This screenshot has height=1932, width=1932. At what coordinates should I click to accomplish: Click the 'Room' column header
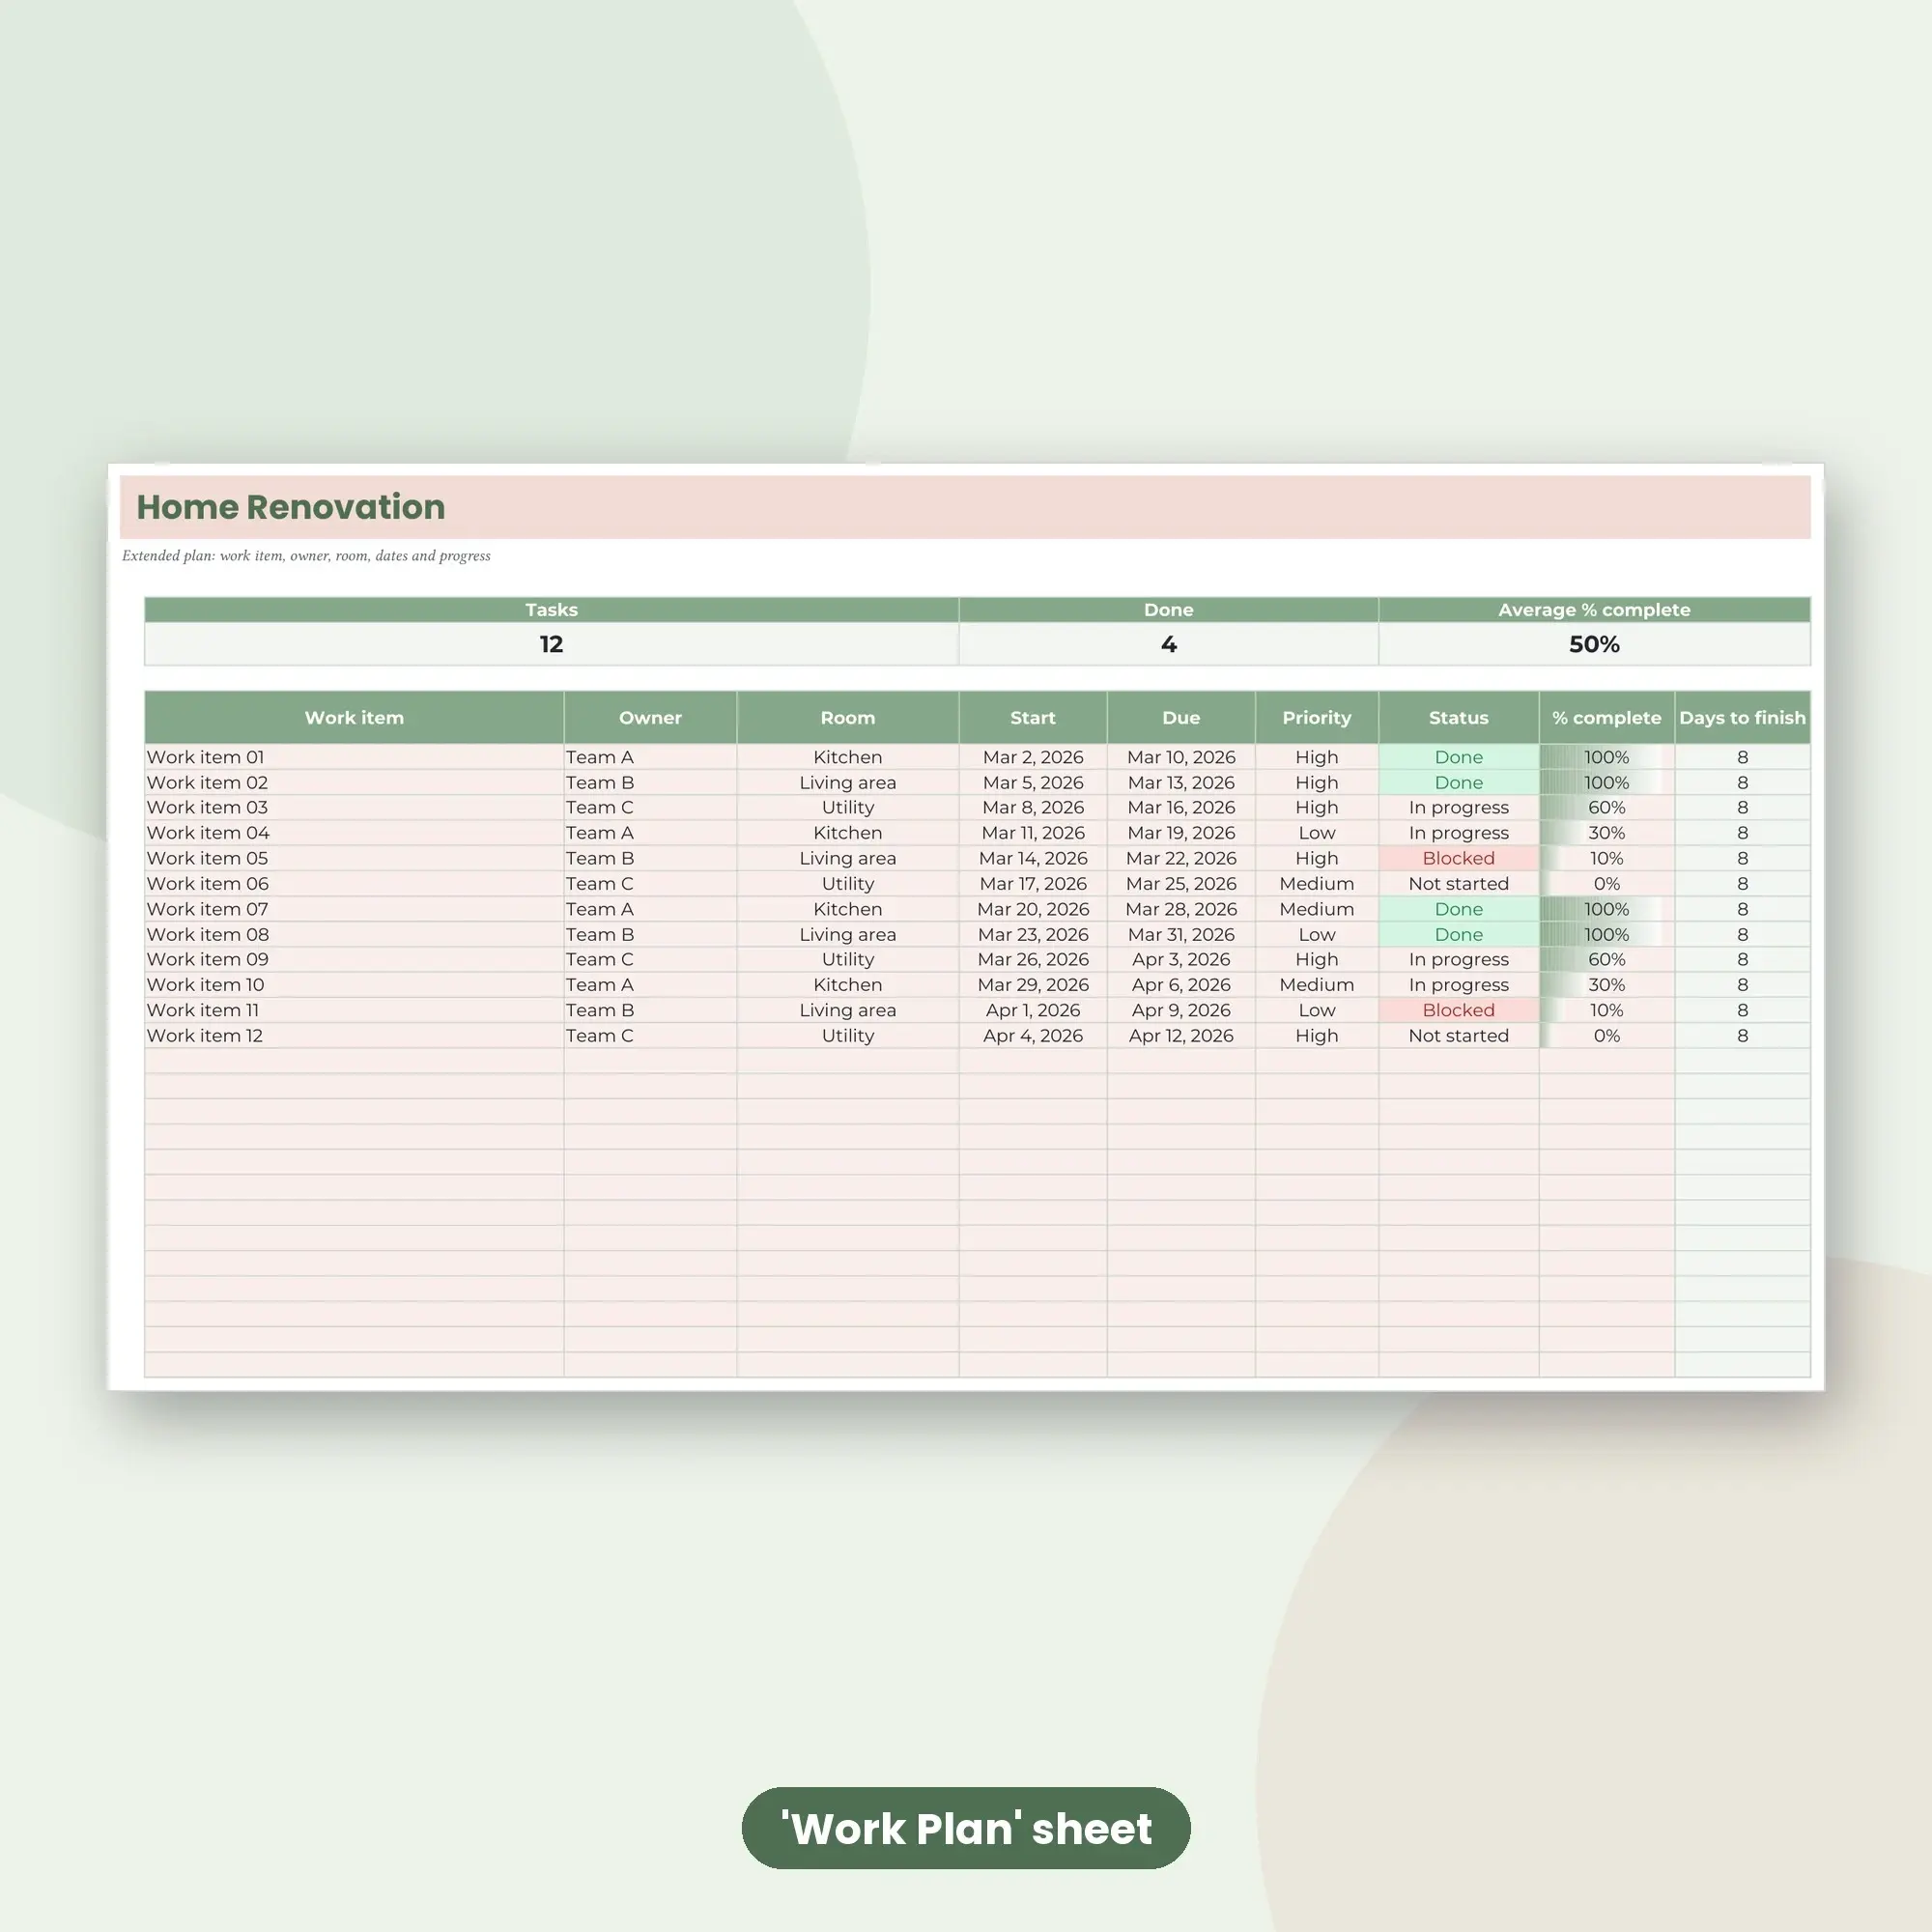[848, 717]
